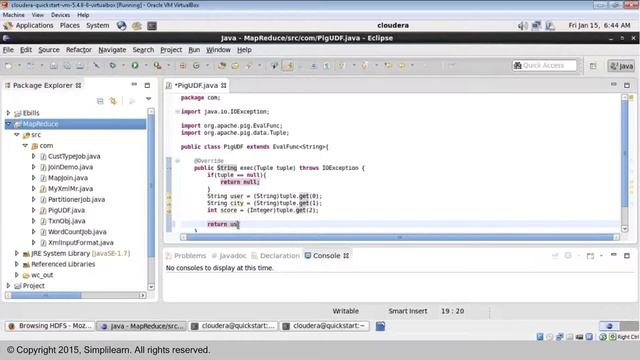Run the program with green Run icon
Image resolution: width=640 pixels, height=360 pixels.
pos(135,65)
